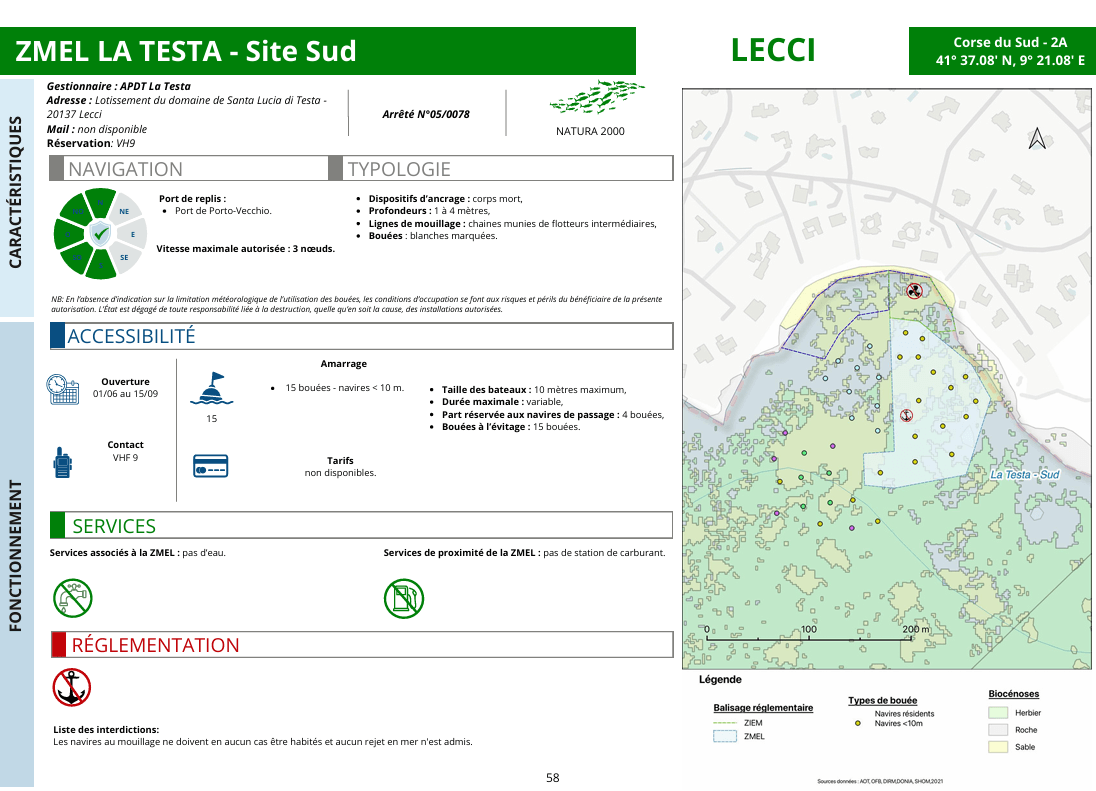The height and width of the screenshot is (791, 1096).
Task: Click 'Part réservée aux navires de passage' bullet
Action: (x=553, y=414)
